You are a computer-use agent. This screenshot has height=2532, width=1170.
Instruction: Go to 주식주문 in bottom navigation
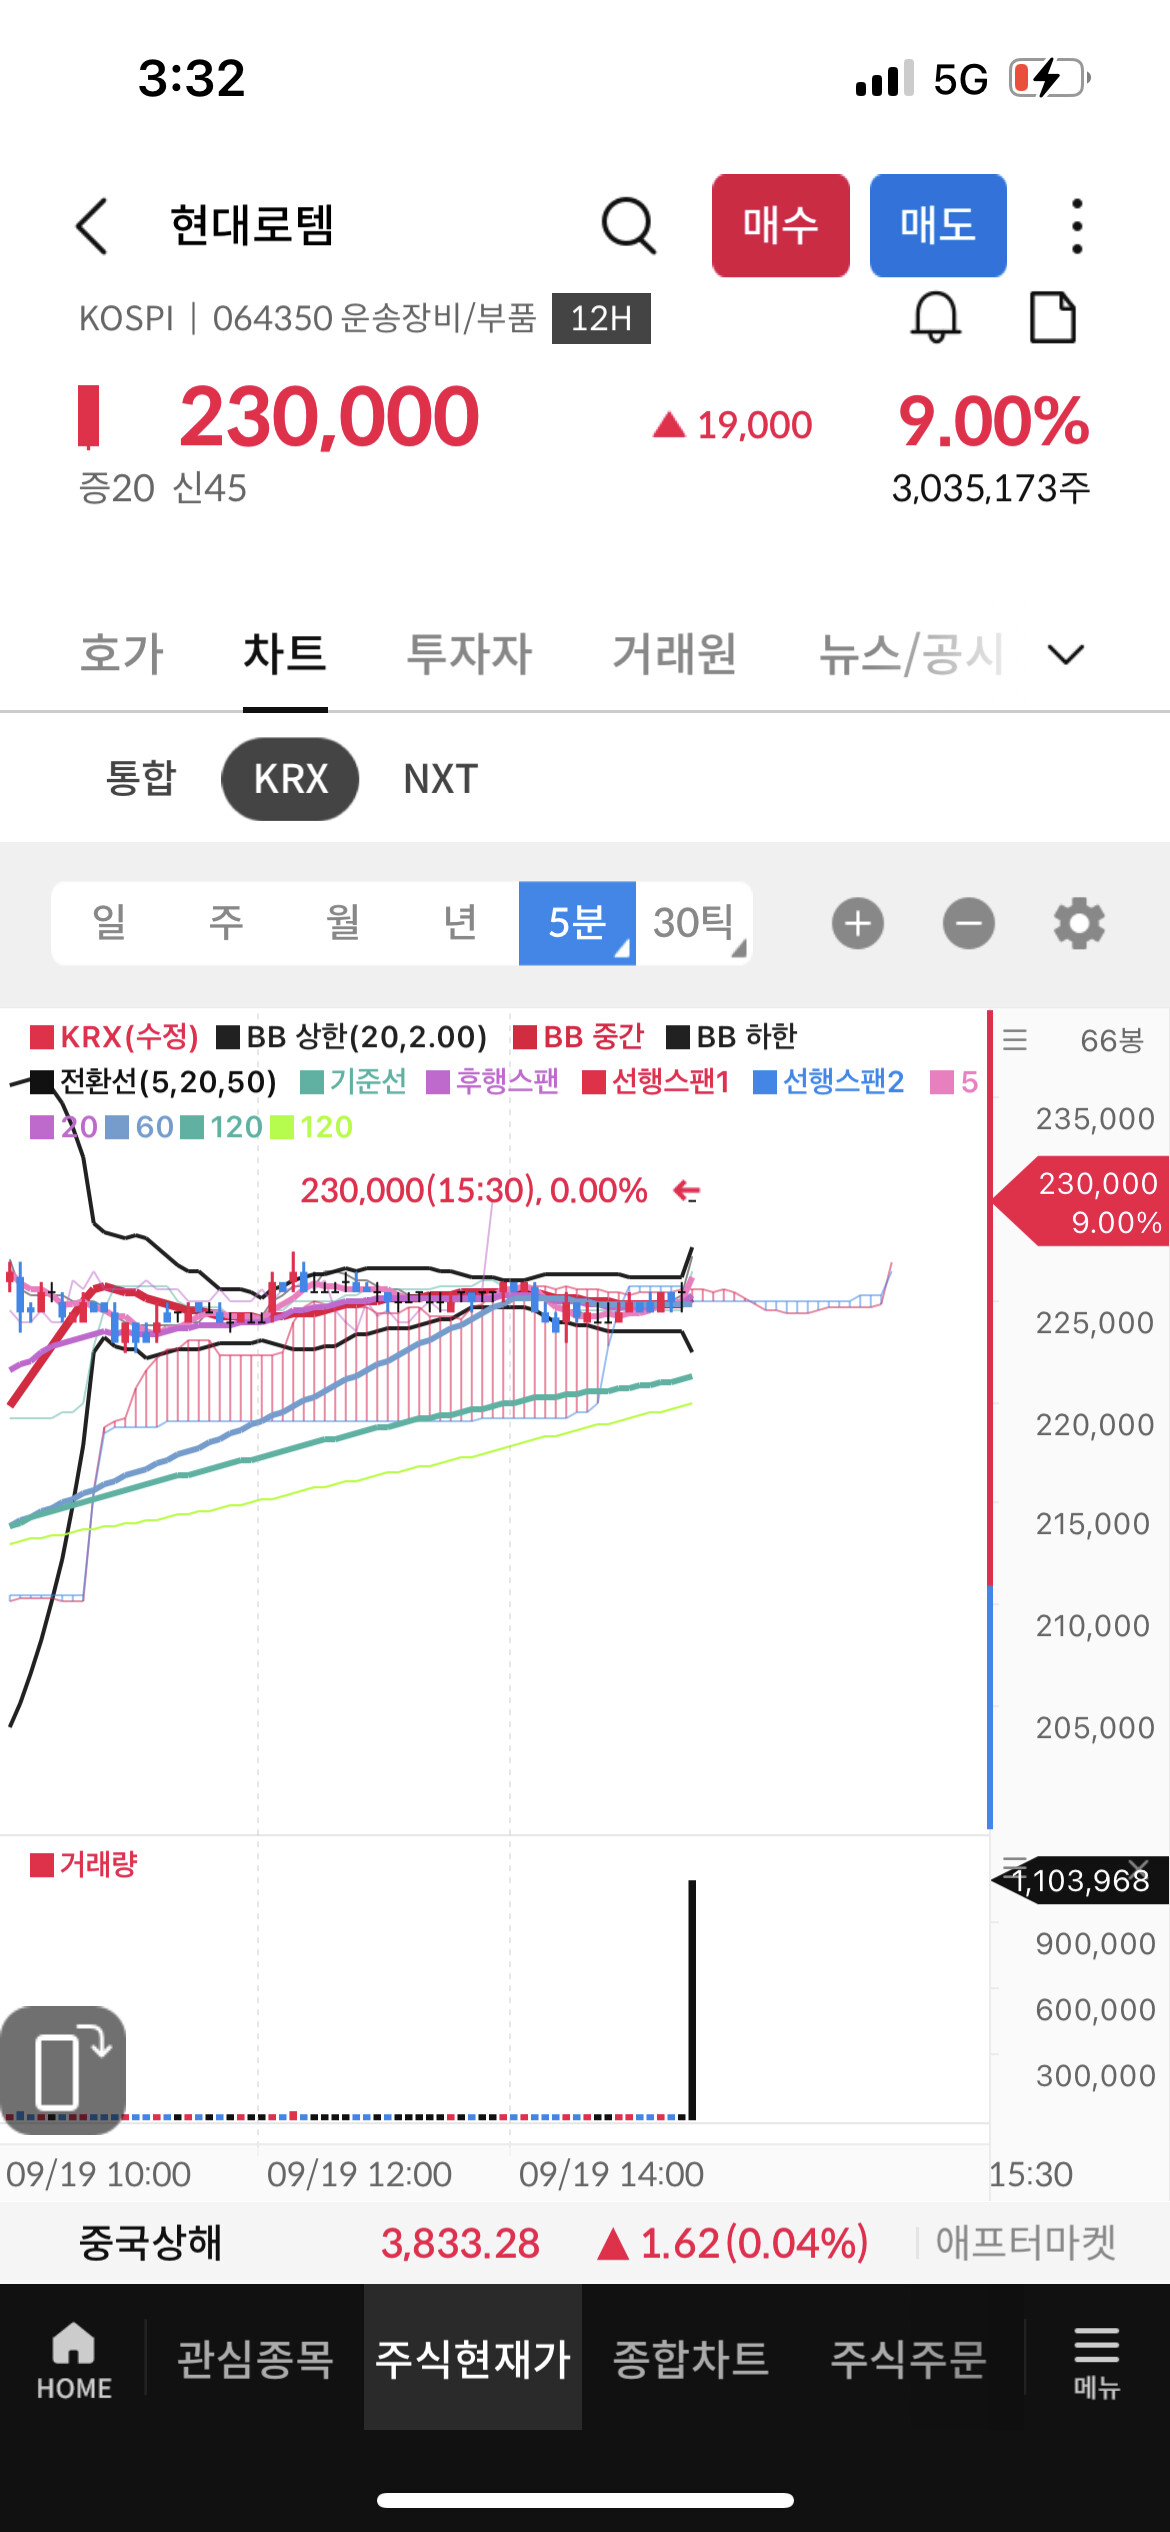[908, 2360]
